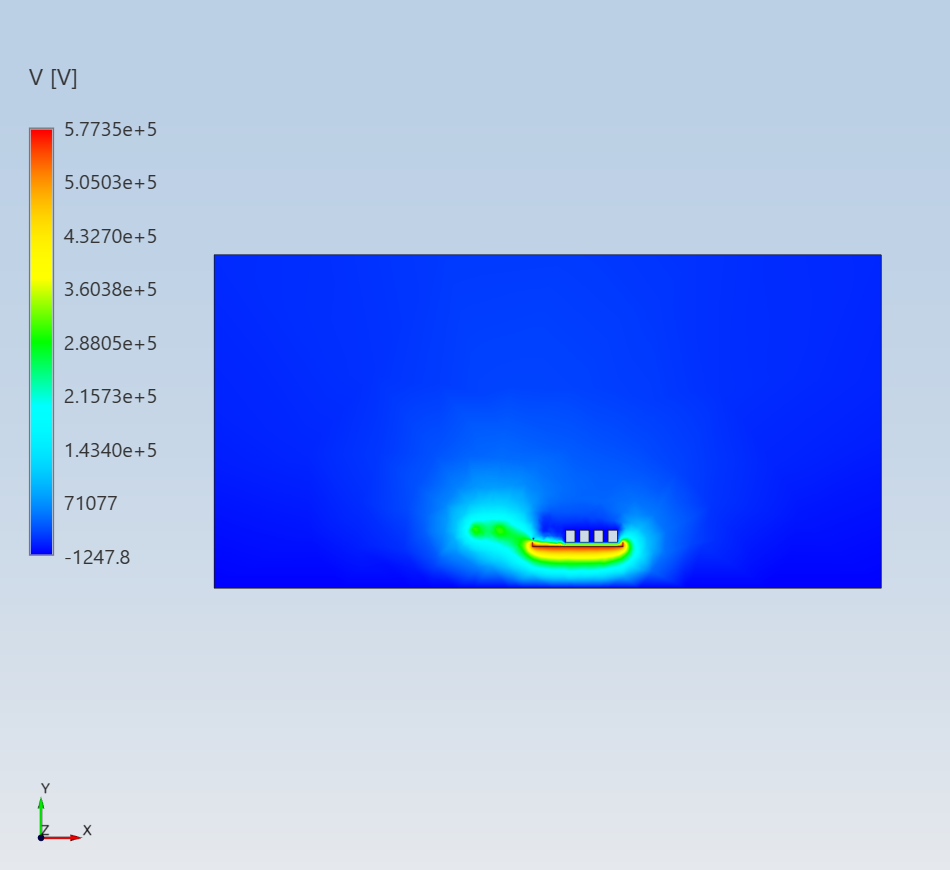Click the Y axis of the triad
This screenshot has width=950, height=870.
point(41,817)
